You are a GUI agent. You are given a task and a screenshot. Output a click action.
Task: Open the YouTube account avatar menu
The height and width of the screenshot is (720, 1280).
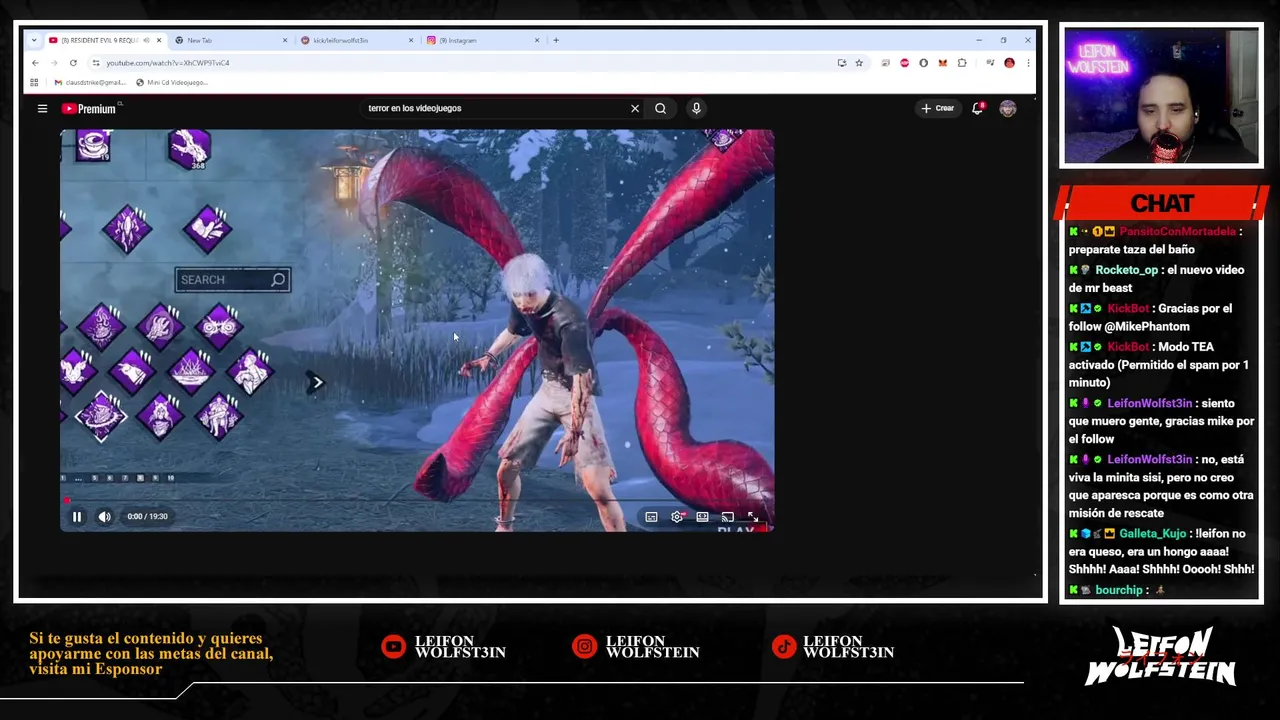click(1008, 108)
